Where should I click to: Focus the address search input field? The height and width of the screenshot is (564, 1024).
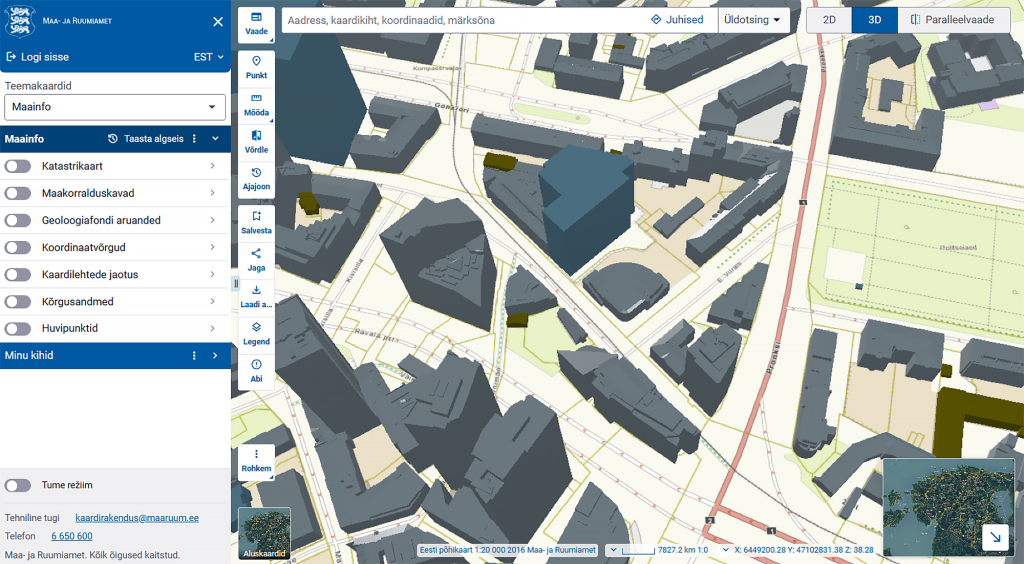pyautogui.click(x=464, y=20)
